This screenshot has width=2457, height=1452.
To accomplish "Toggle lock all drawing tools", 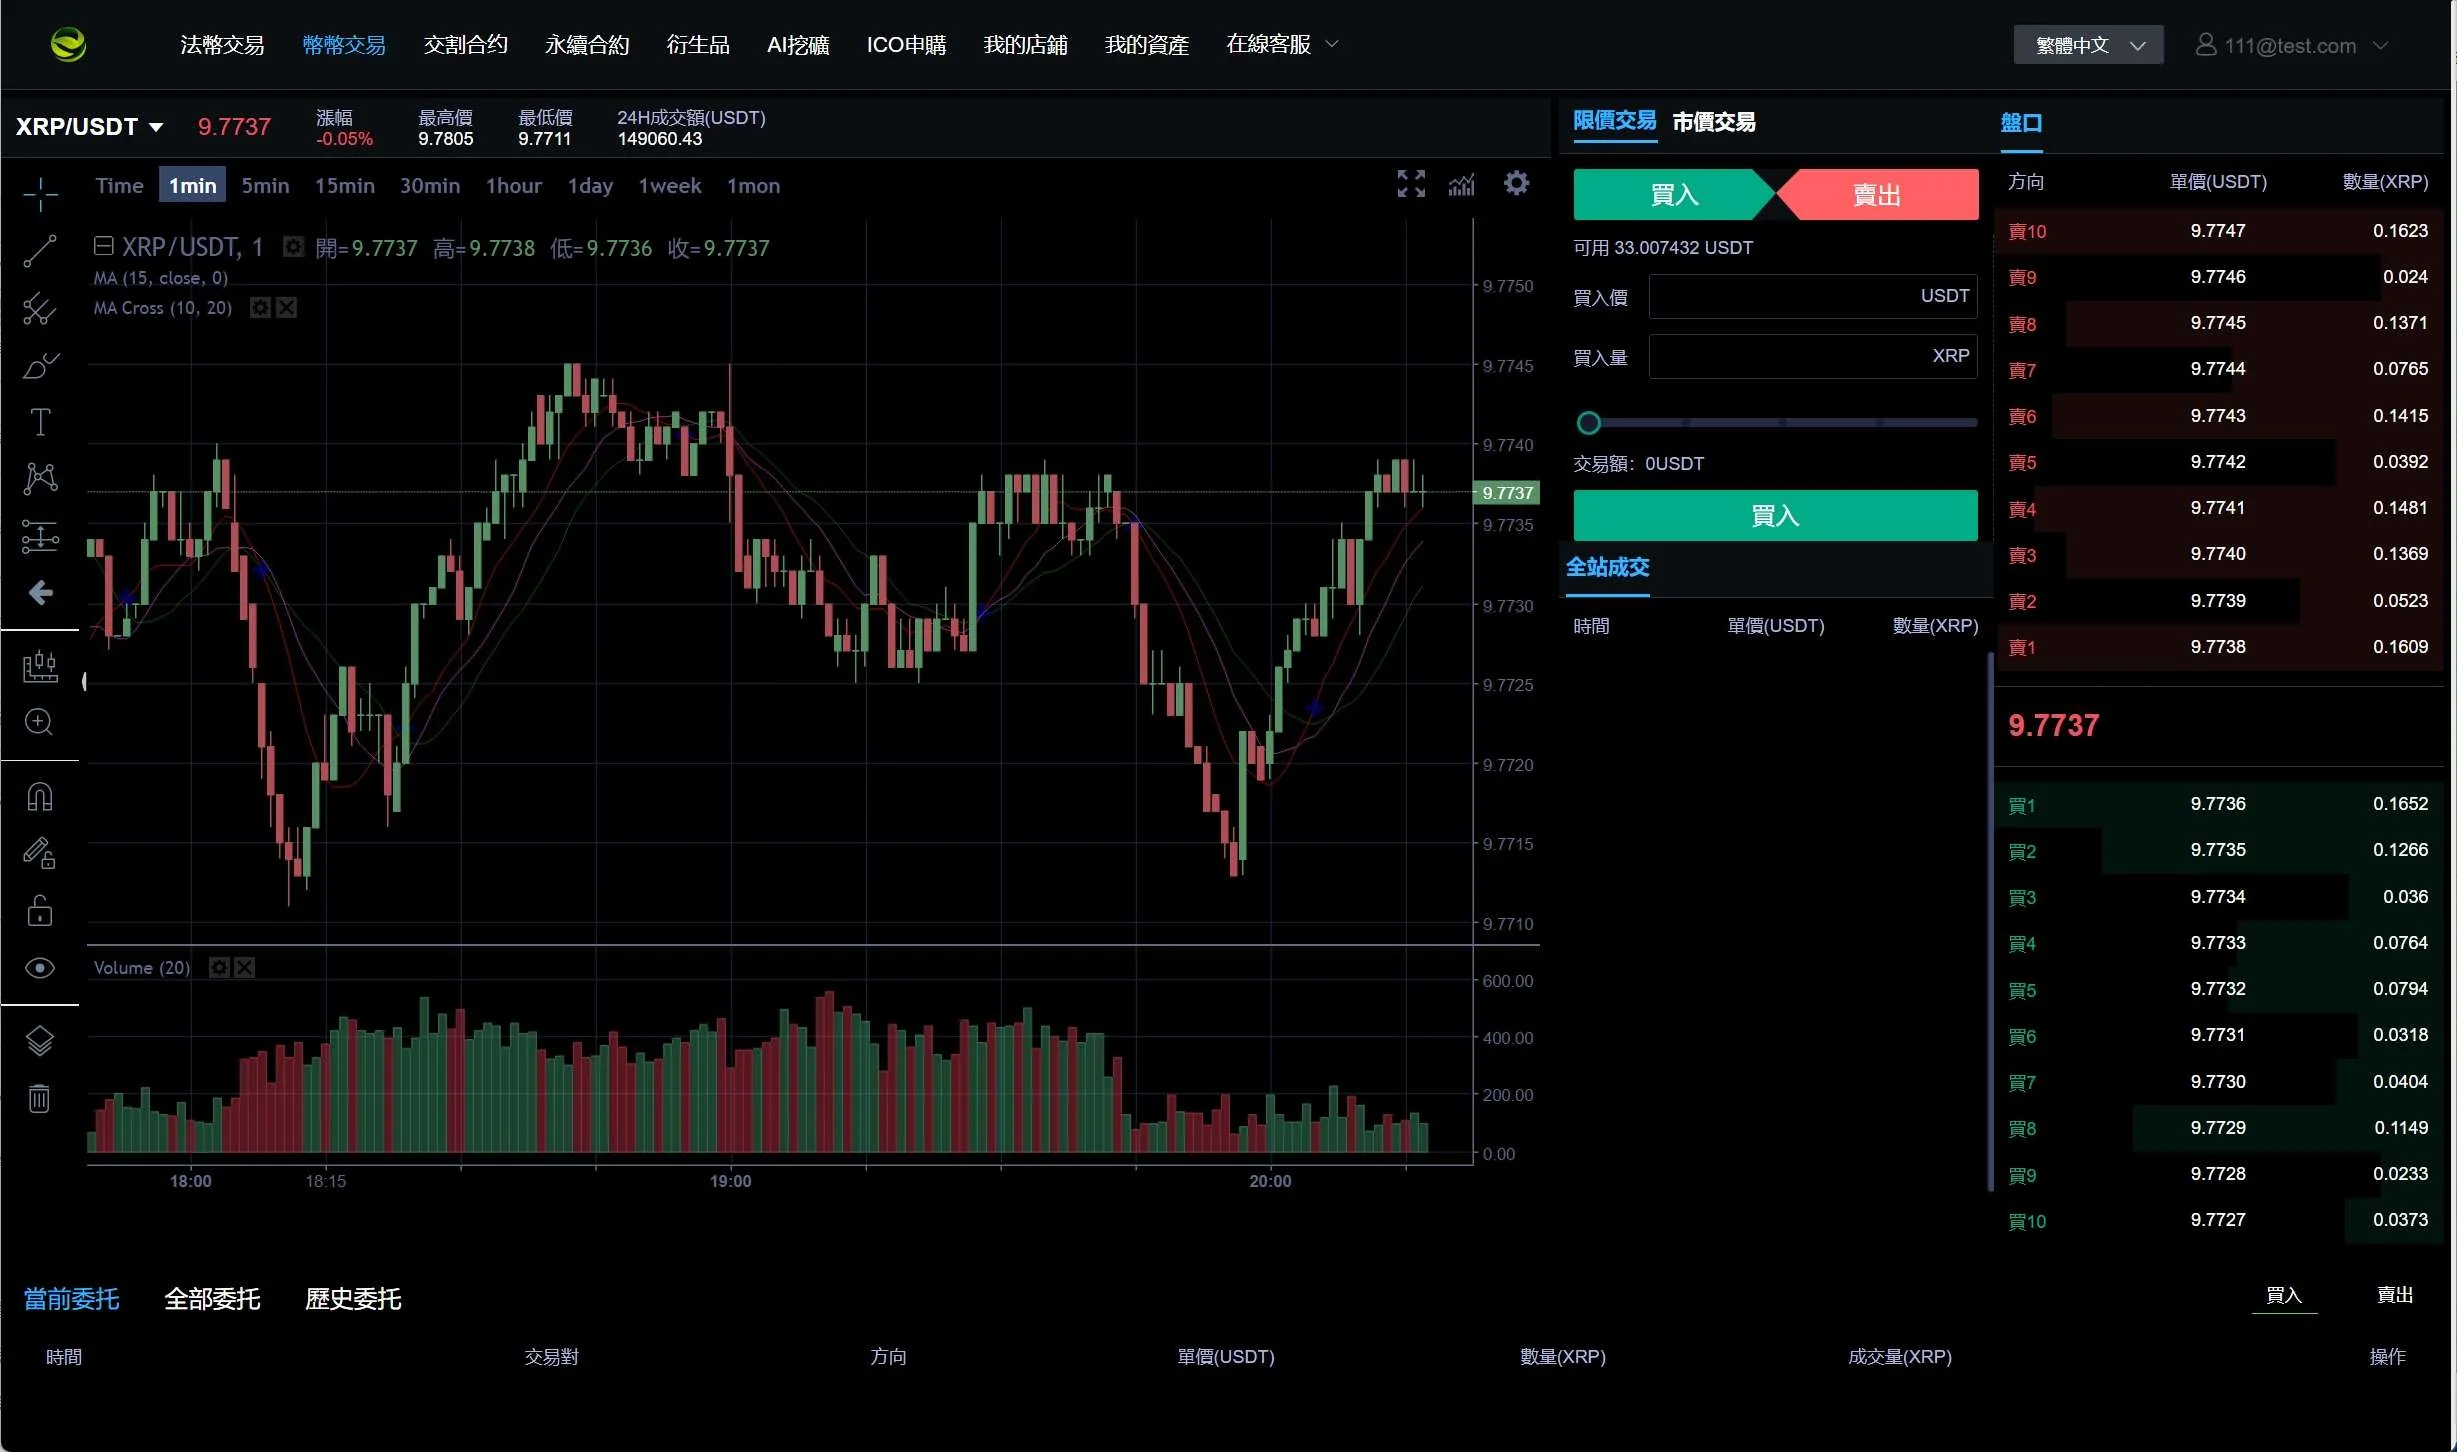I will pos(40,911).
